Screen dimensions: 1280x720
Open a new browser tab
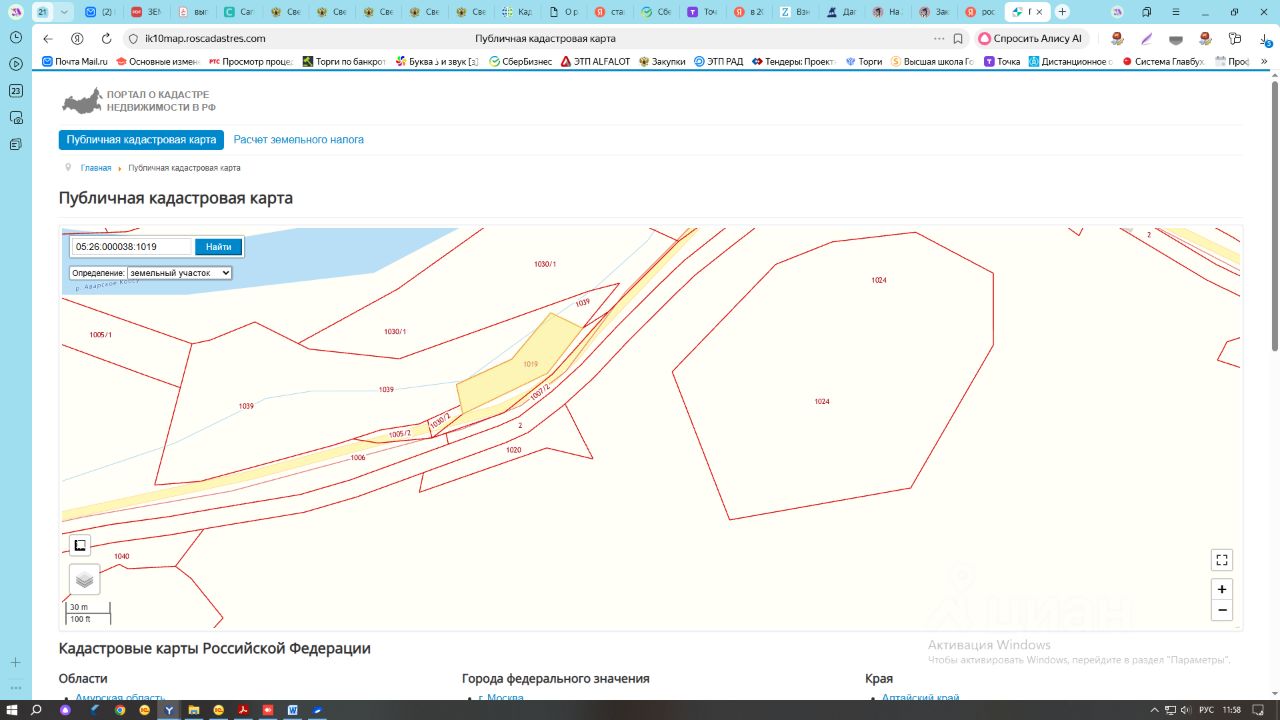tap(1062, 12)
